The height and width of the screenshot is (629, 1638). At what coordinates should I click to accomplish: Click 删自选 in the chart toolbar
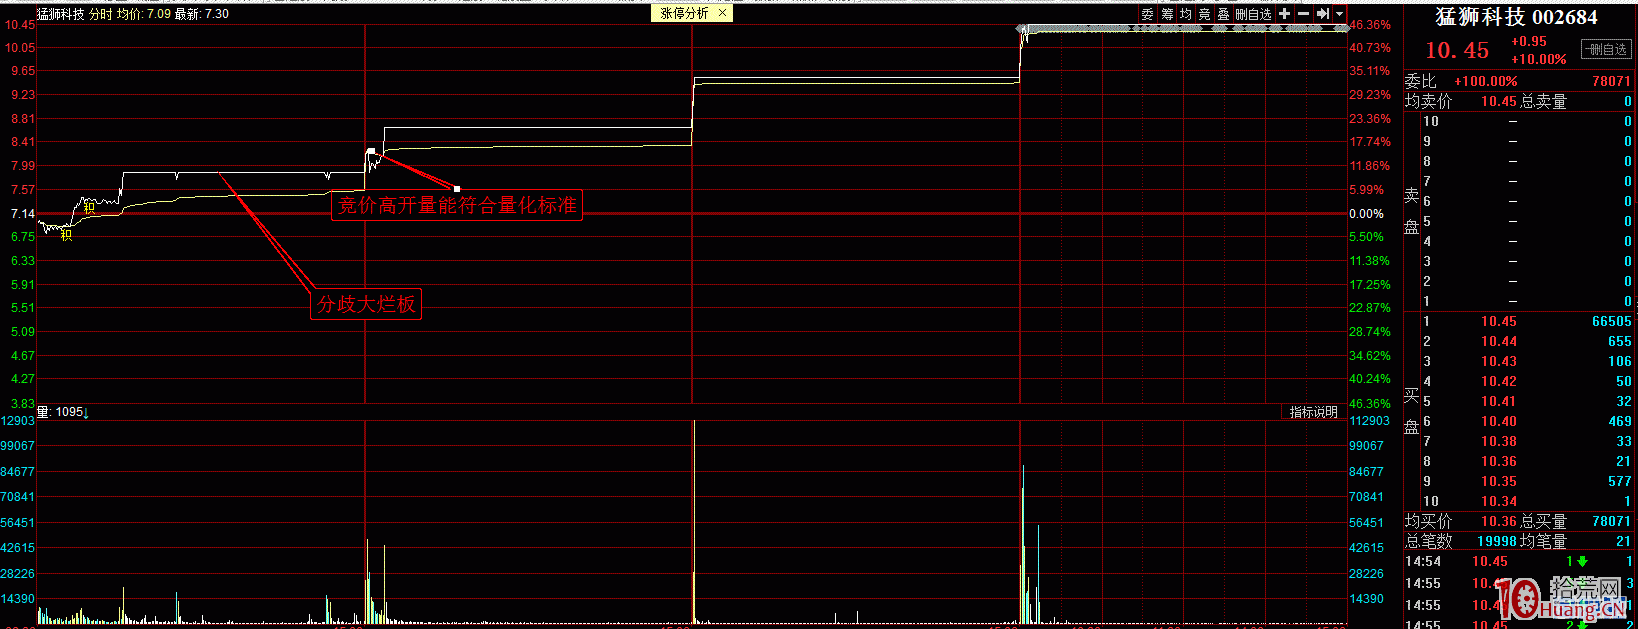coord(1253,14)
